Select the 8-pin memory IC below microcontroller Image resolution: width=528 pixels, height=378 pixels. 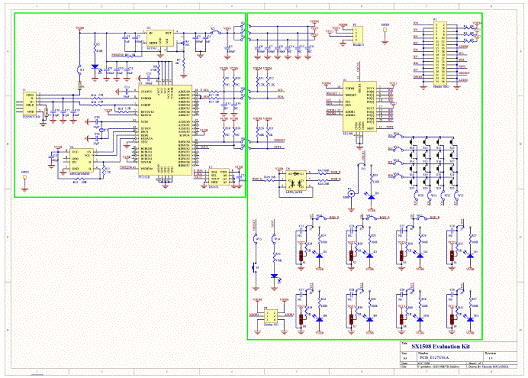coord(81,161)
